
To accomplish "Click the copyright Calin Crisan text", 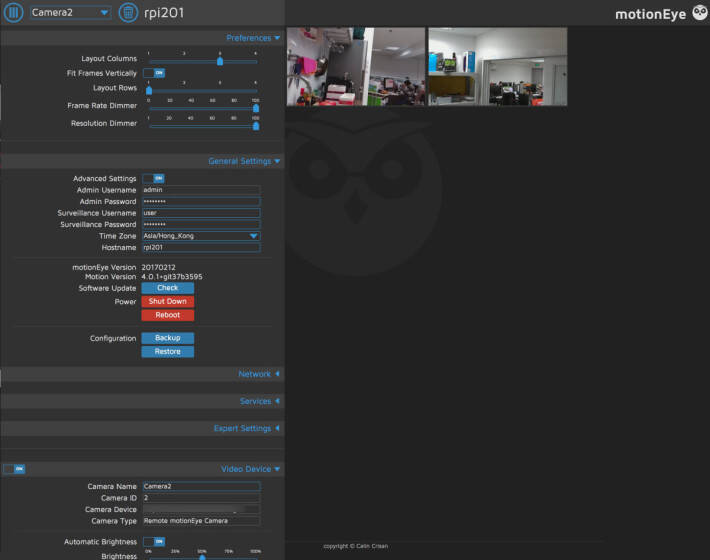I will [x=356, y=546].
